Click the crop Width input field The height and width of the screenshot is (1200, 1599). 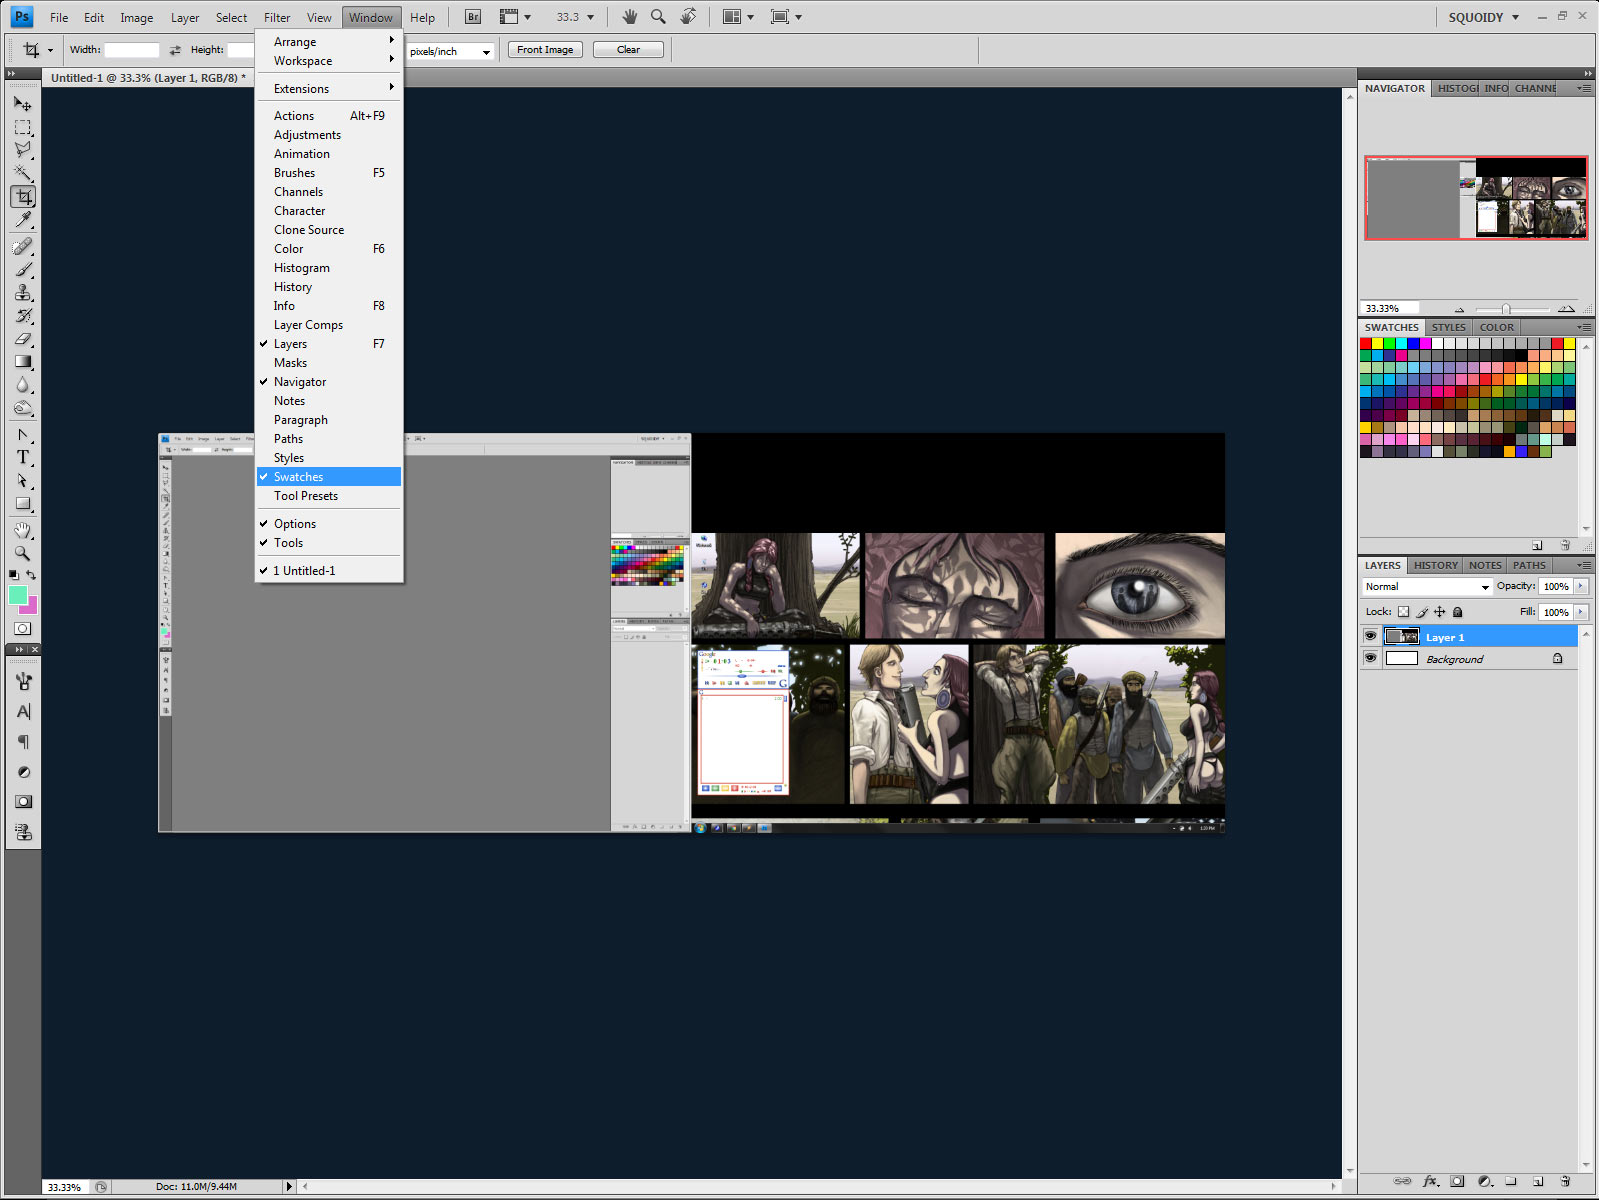(x=132, y=50)
